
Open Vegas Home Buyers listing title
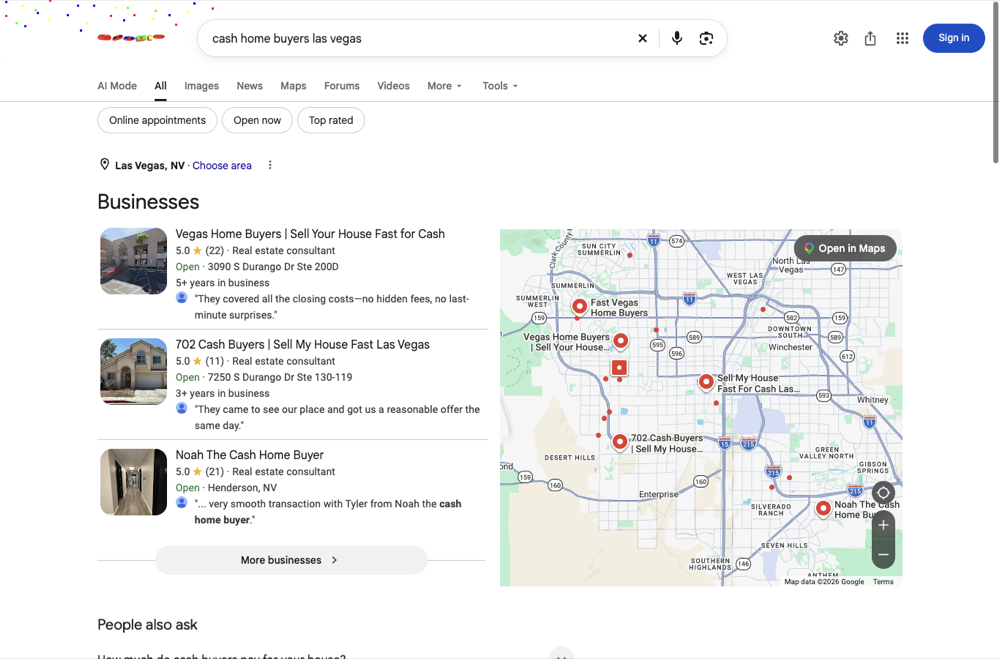coord(310,233)
